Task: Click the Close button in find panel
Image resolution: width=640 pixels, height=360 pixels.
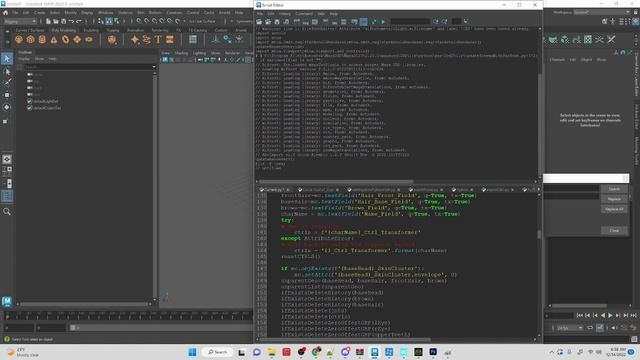Action: [x=614, y=231]
